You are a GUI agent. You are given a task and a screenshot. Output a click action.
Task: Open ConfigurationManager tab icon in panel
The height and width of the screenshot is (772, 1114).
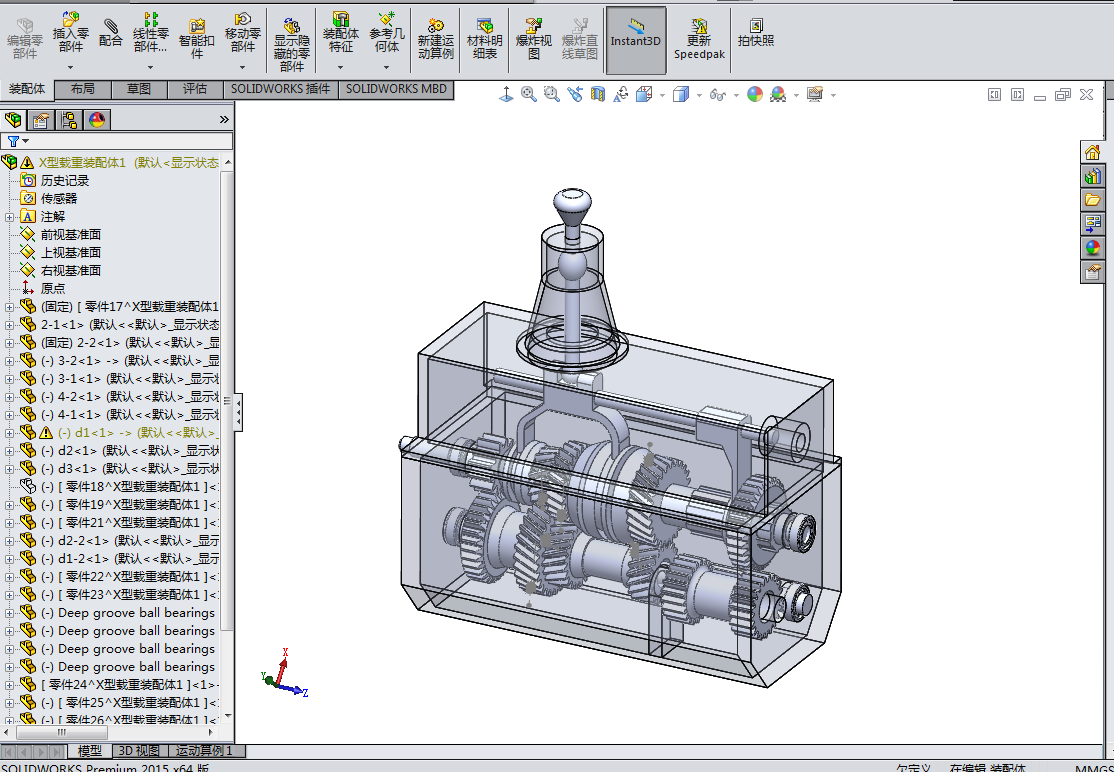(x=69, y=120)
